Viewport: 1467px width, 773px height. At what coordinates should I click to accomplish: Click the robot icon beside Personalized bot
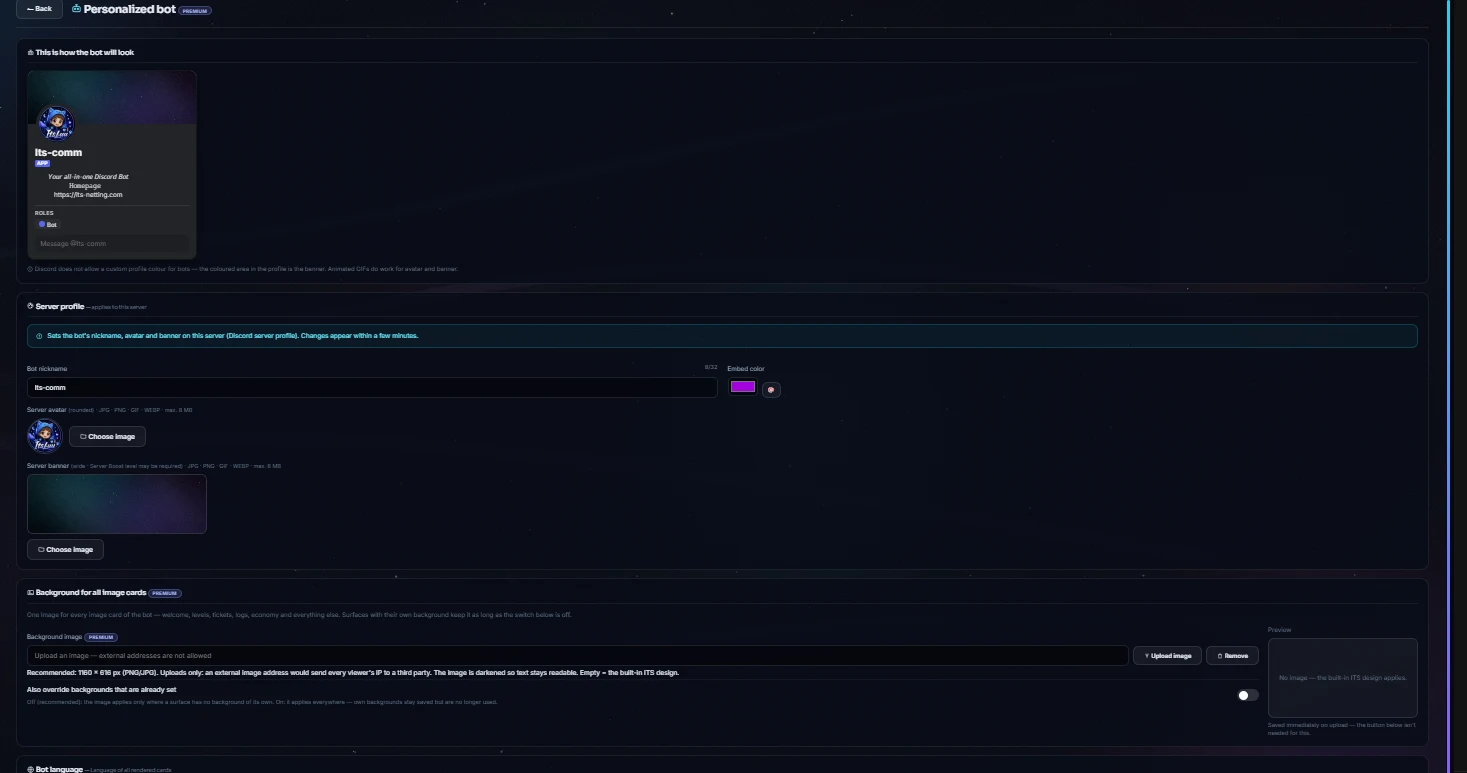coord(77,9)
